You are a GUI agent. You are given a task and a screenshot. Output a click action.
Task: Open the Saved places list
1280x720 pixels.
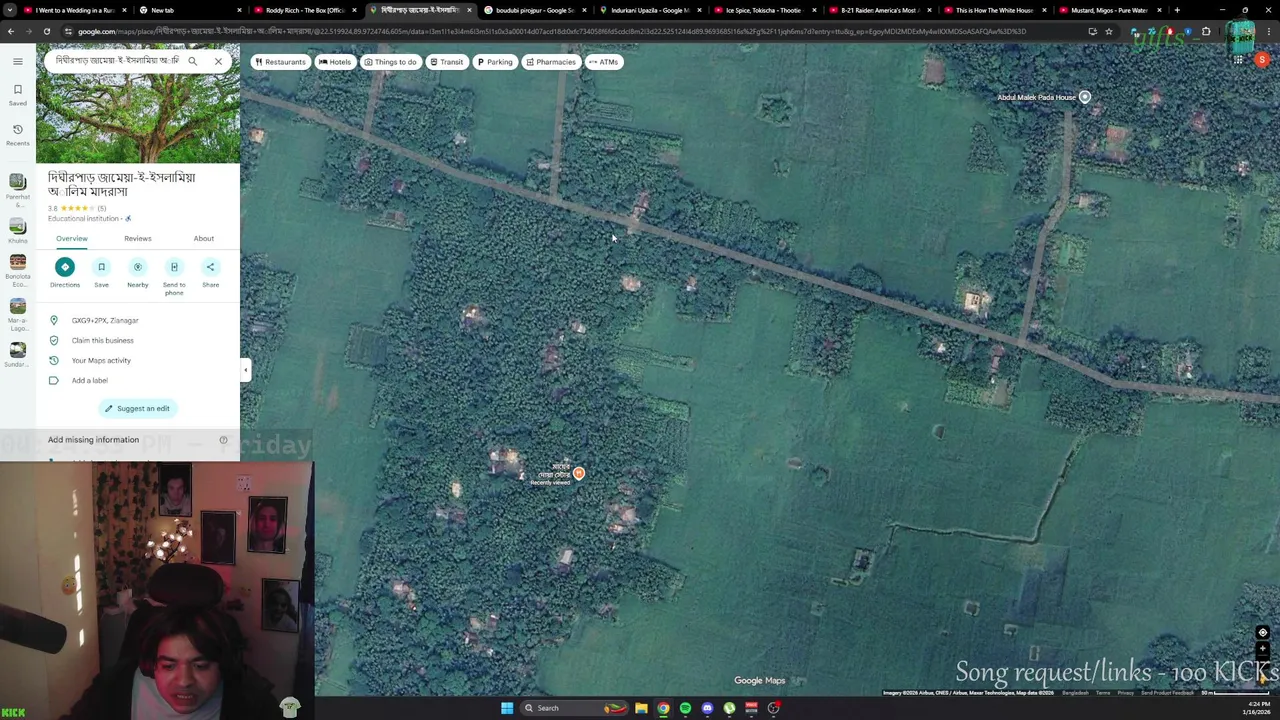pos(17,95)
